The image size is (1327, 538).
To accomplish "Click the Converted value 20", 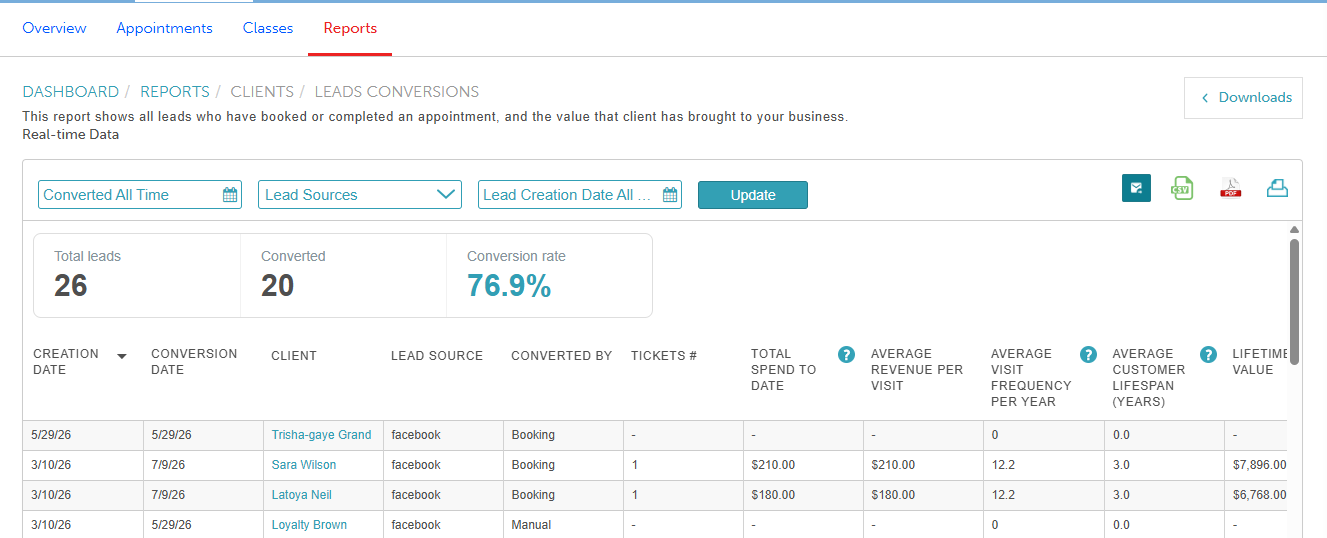I will tap(278, 286).
